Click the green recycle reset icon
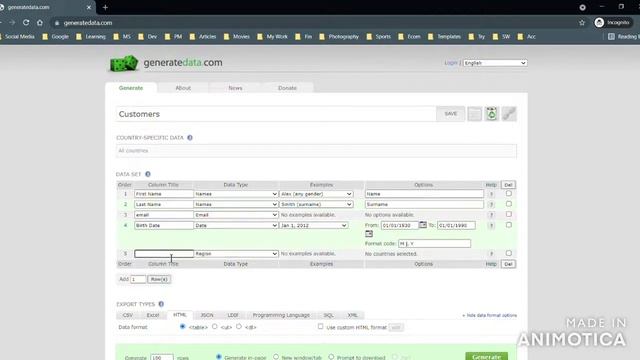This screenshot has width=640, height=360. click(x=491, y=114)
